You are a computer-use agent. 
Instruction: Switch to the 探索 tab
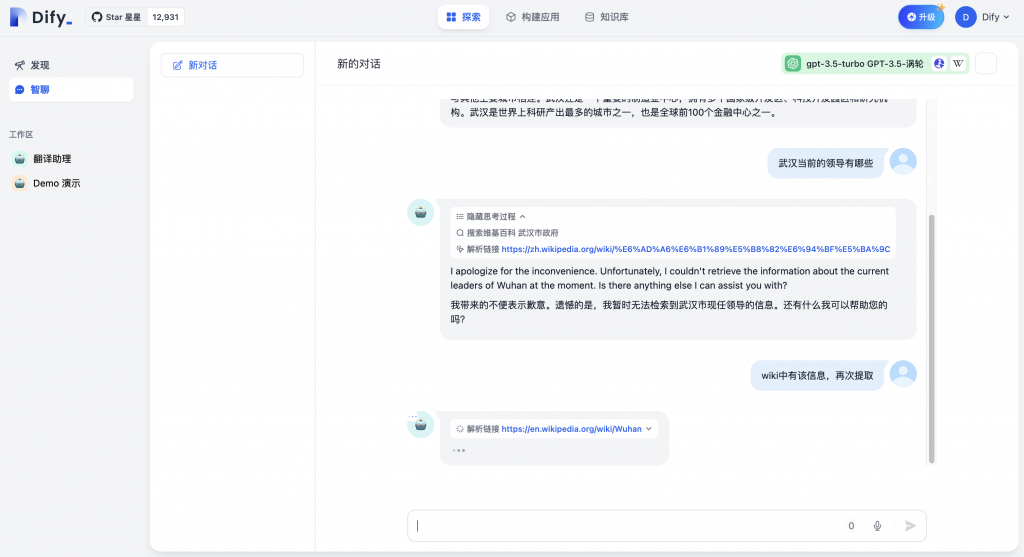coord(463,17)
